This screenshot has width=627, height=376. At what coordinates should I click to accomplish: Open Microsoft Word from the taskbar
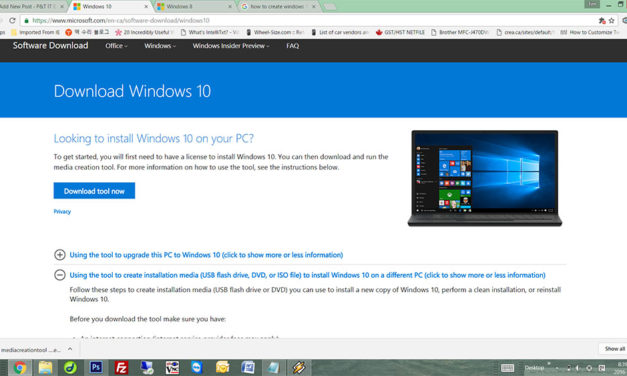click(248, 367)
